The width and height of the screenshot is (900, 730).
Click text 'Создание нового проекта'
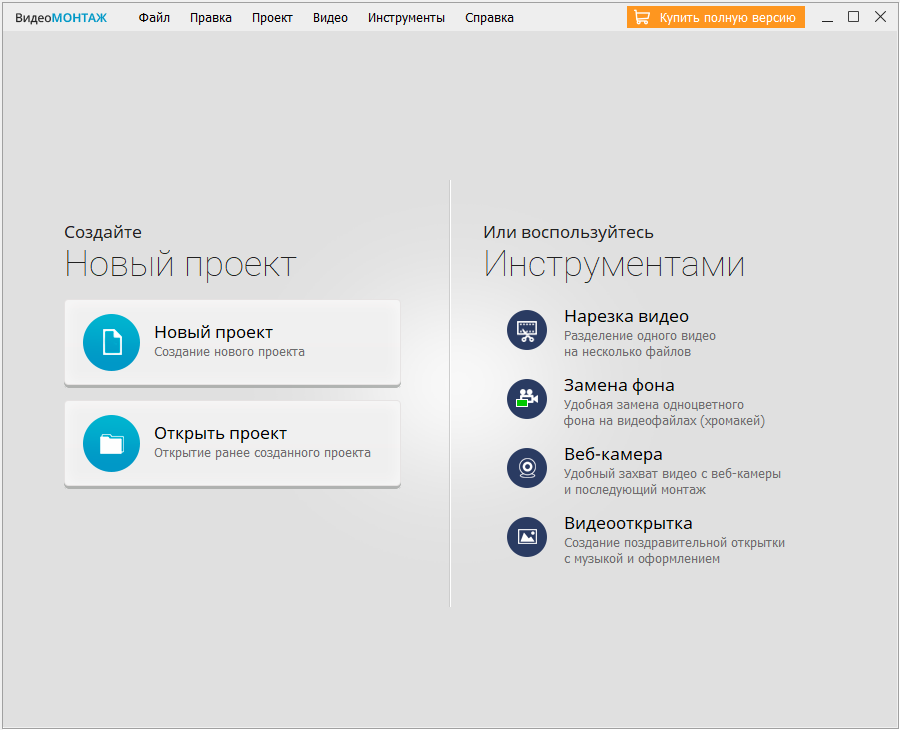230,352
